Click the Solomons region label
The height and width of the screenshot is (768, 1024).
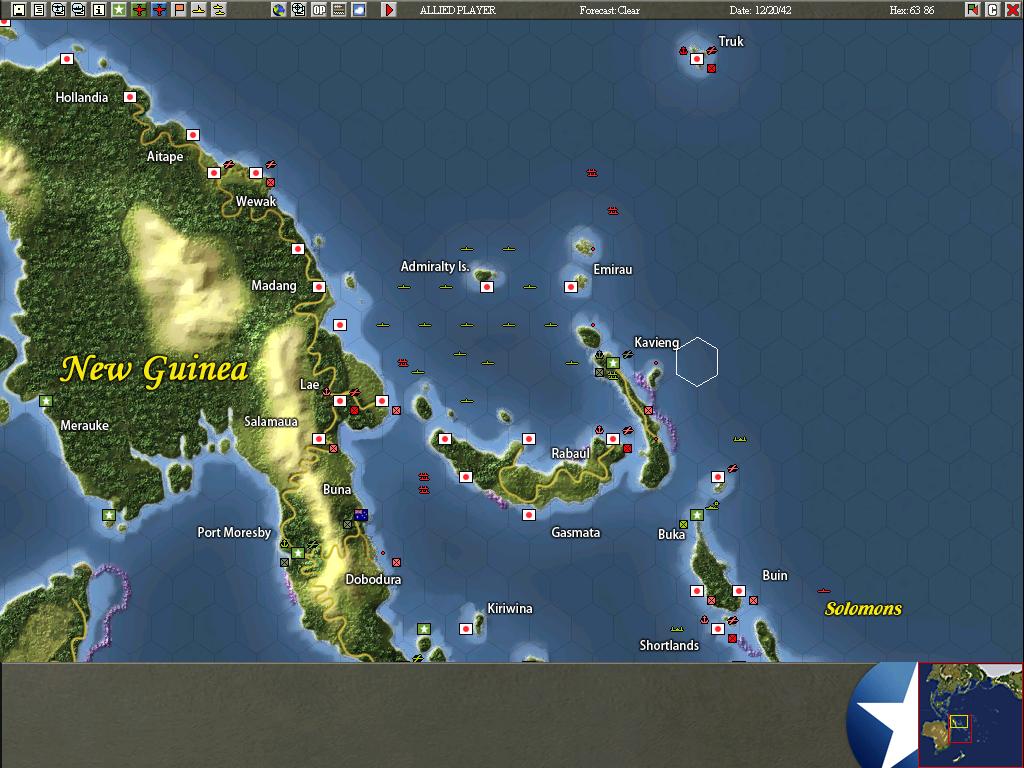click(863, 609)
